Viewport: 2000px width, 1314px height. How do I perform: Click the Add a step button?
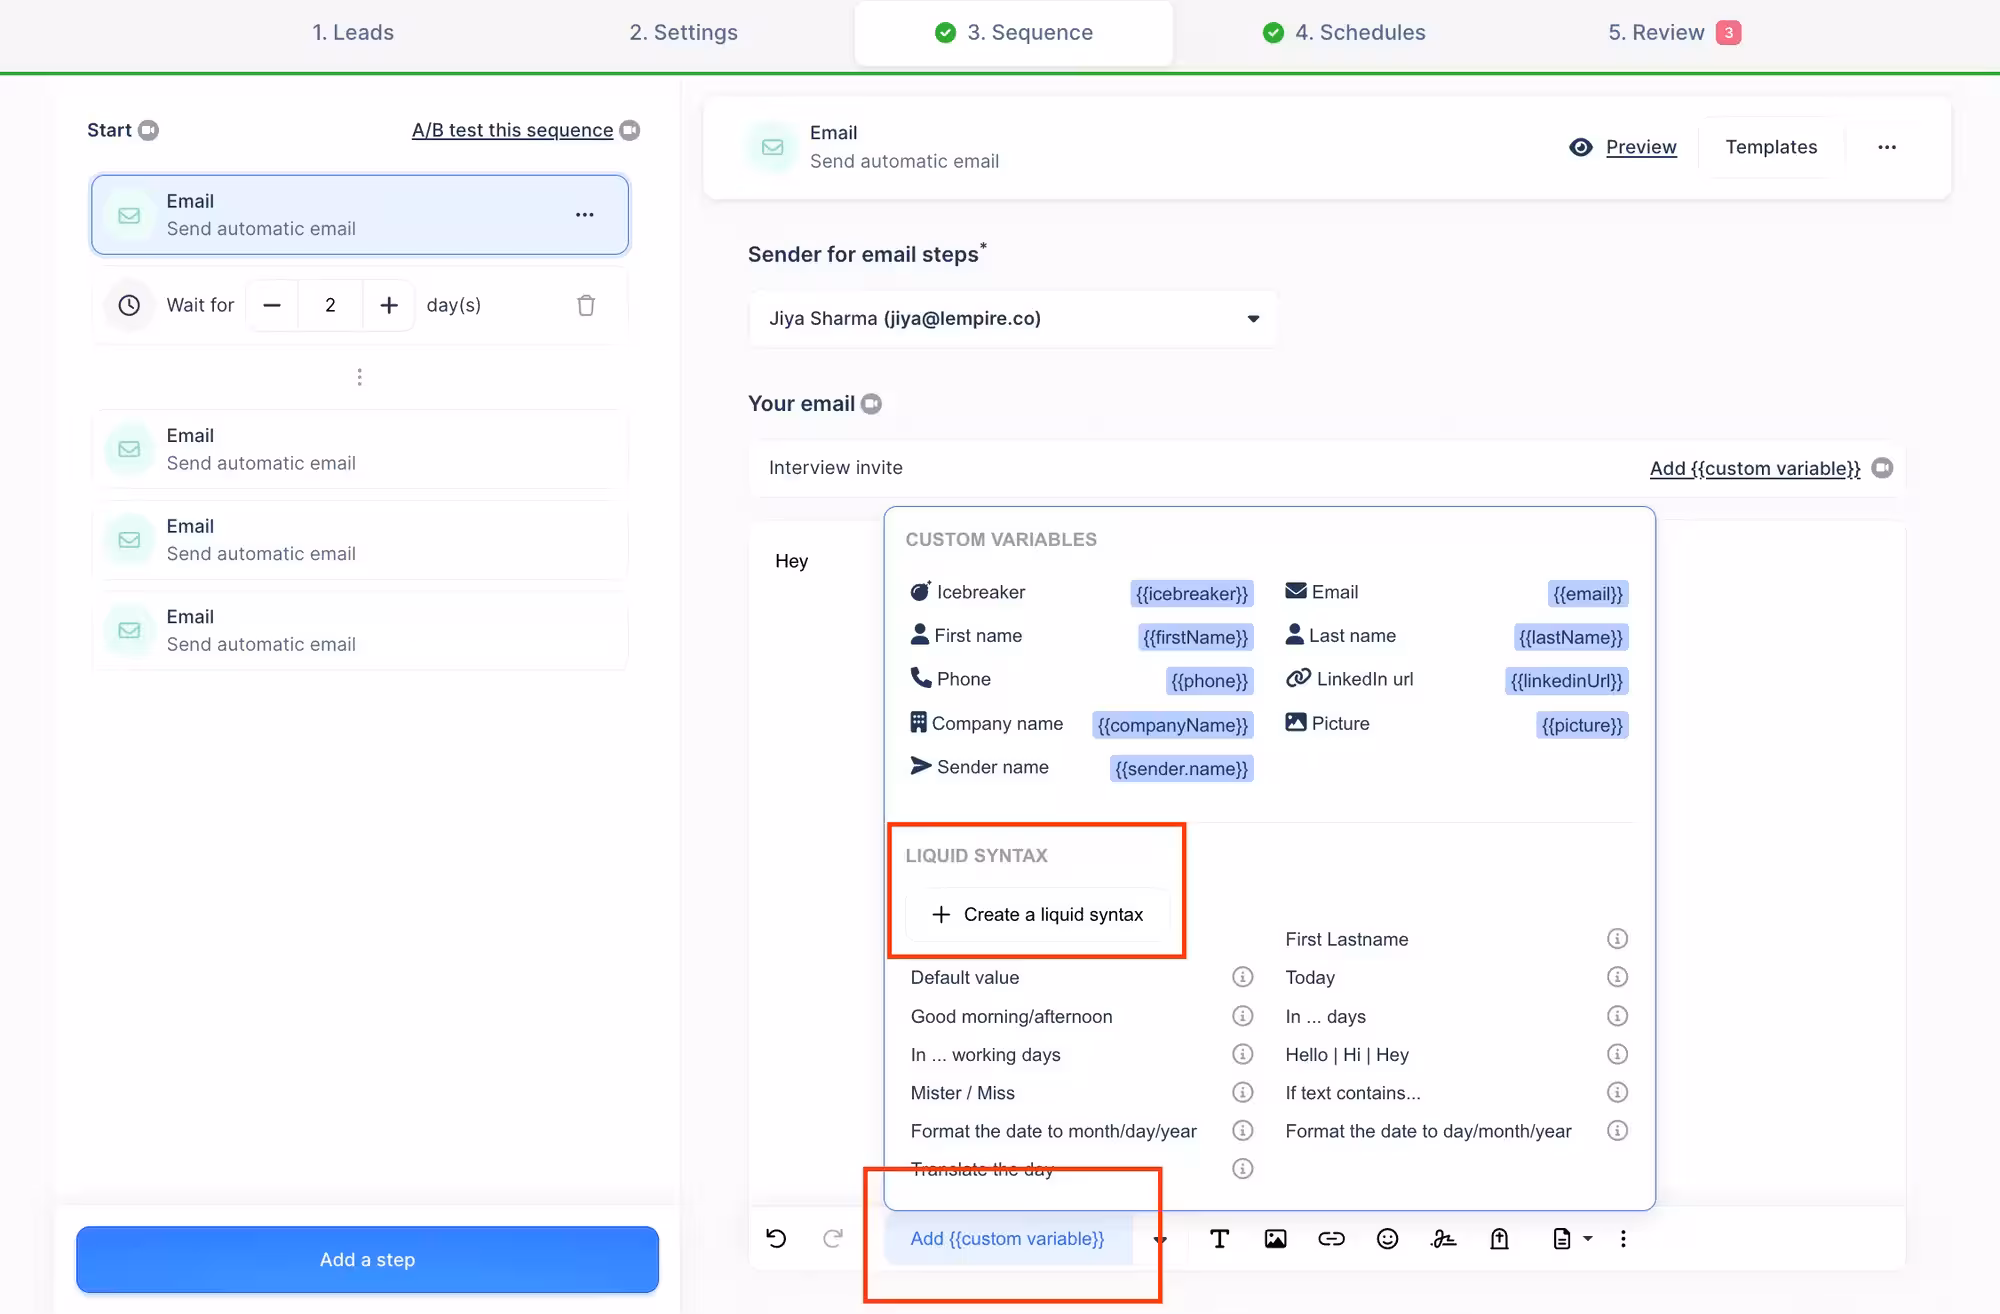tap(367, 1260)
